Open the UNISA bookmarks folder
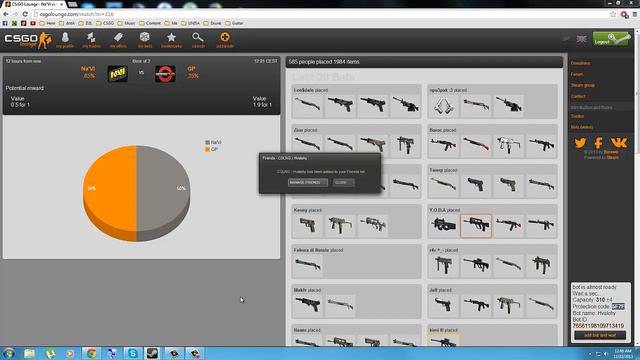 [x=191, y=23]
